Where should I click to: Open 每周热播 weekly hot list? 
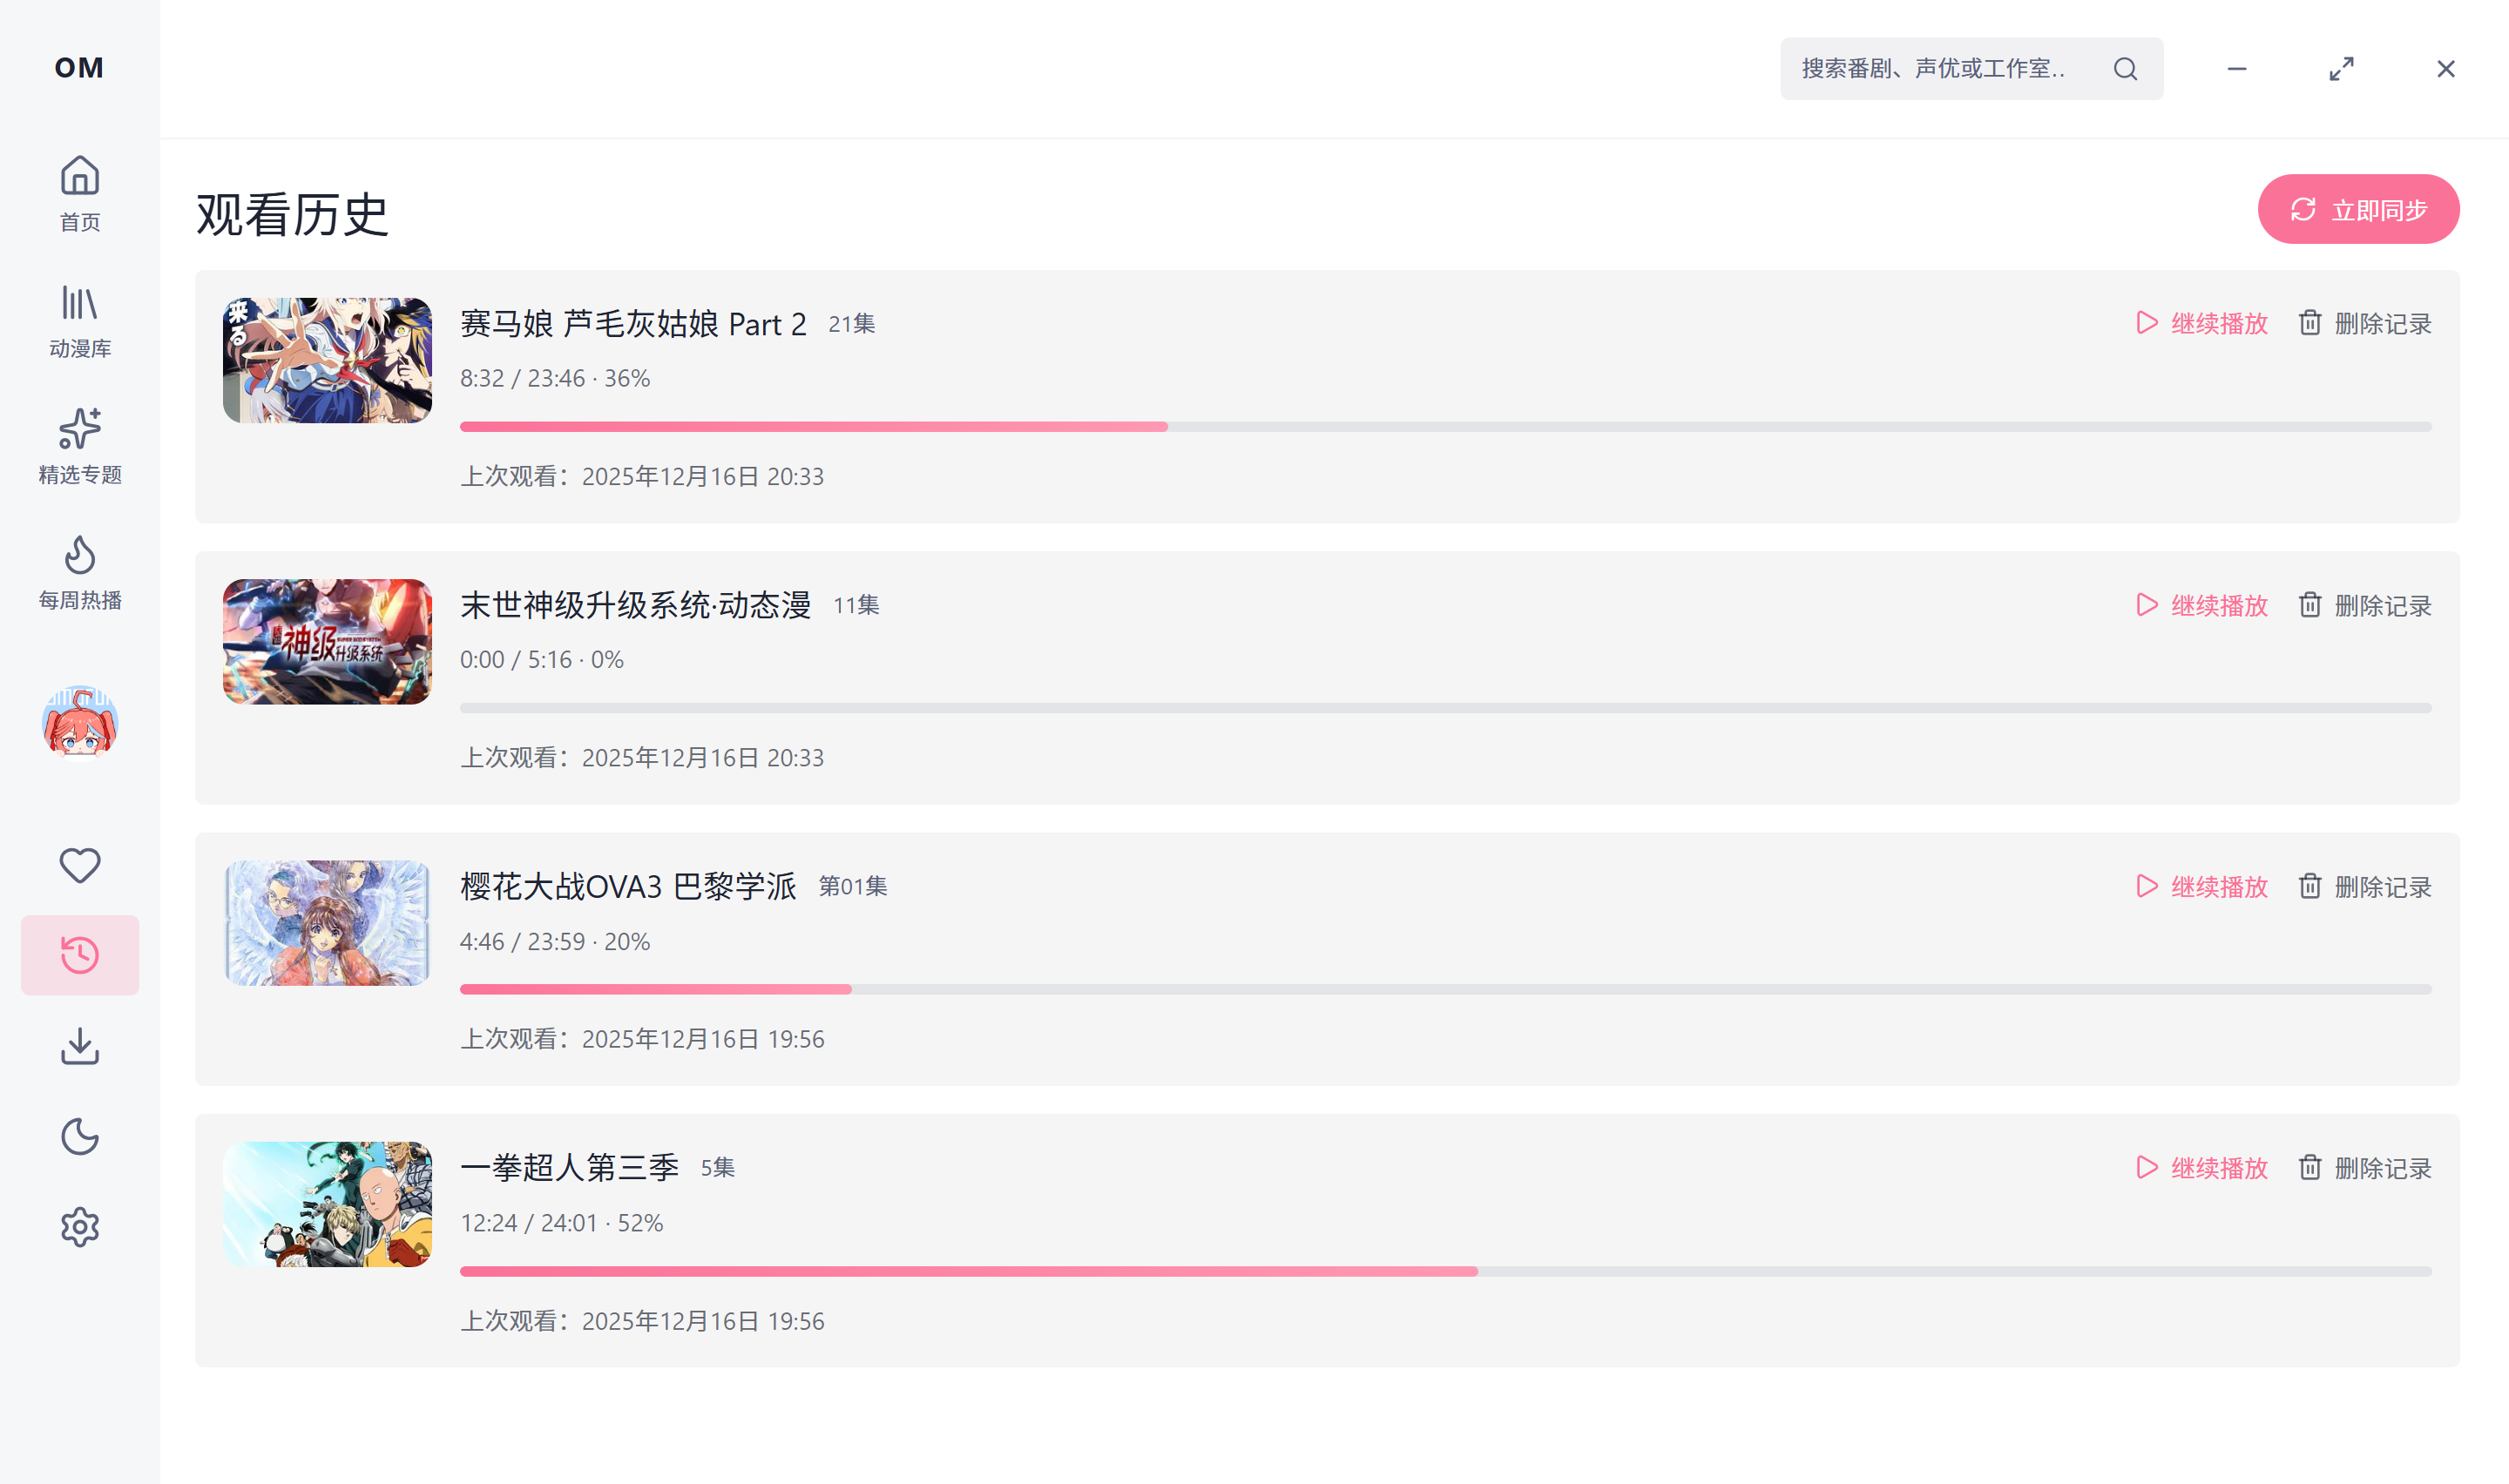(80, 572)
